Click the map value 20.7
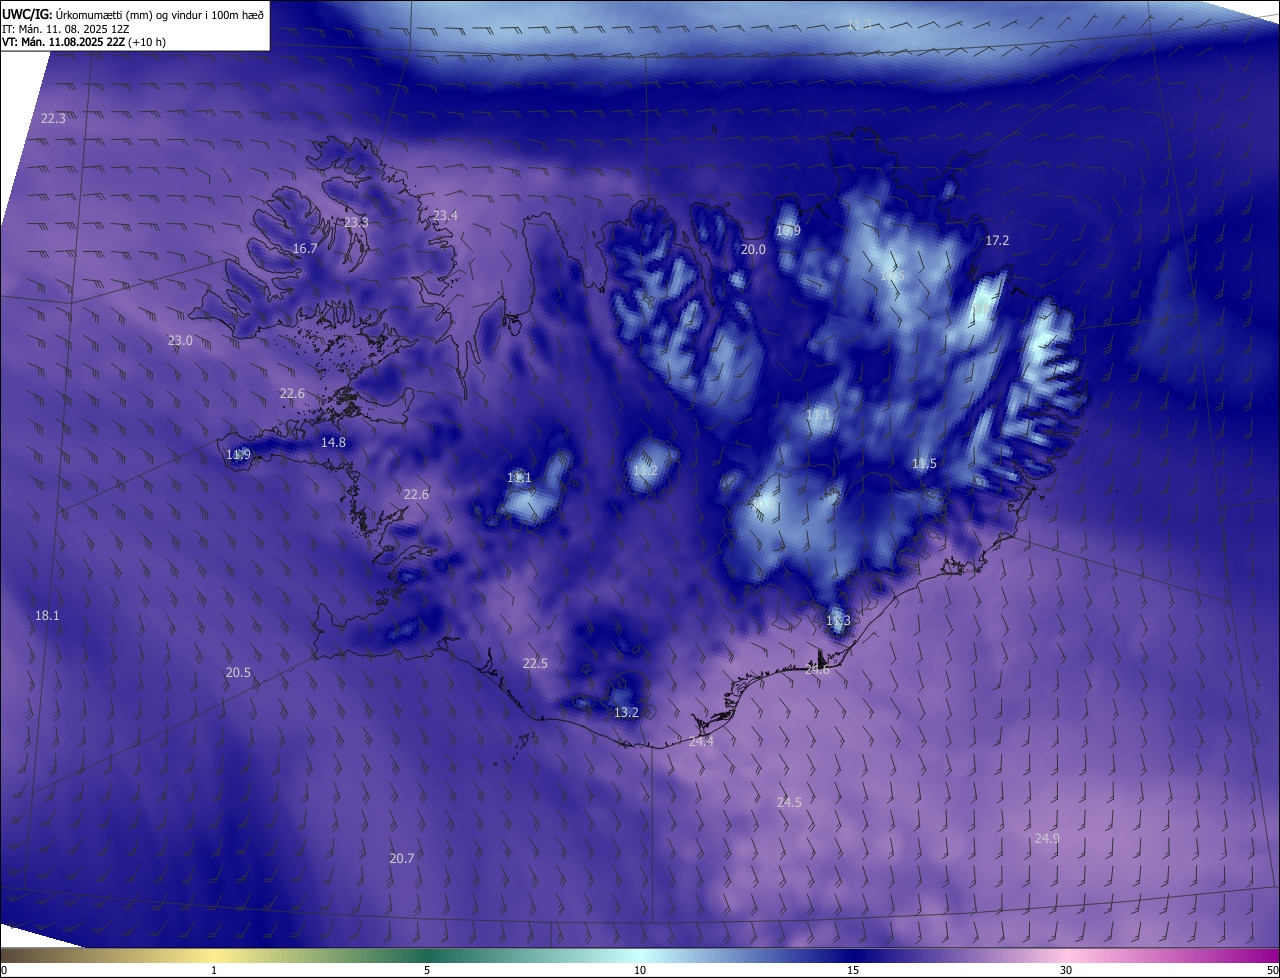1280x978 pixels. (x=401, y=858)
